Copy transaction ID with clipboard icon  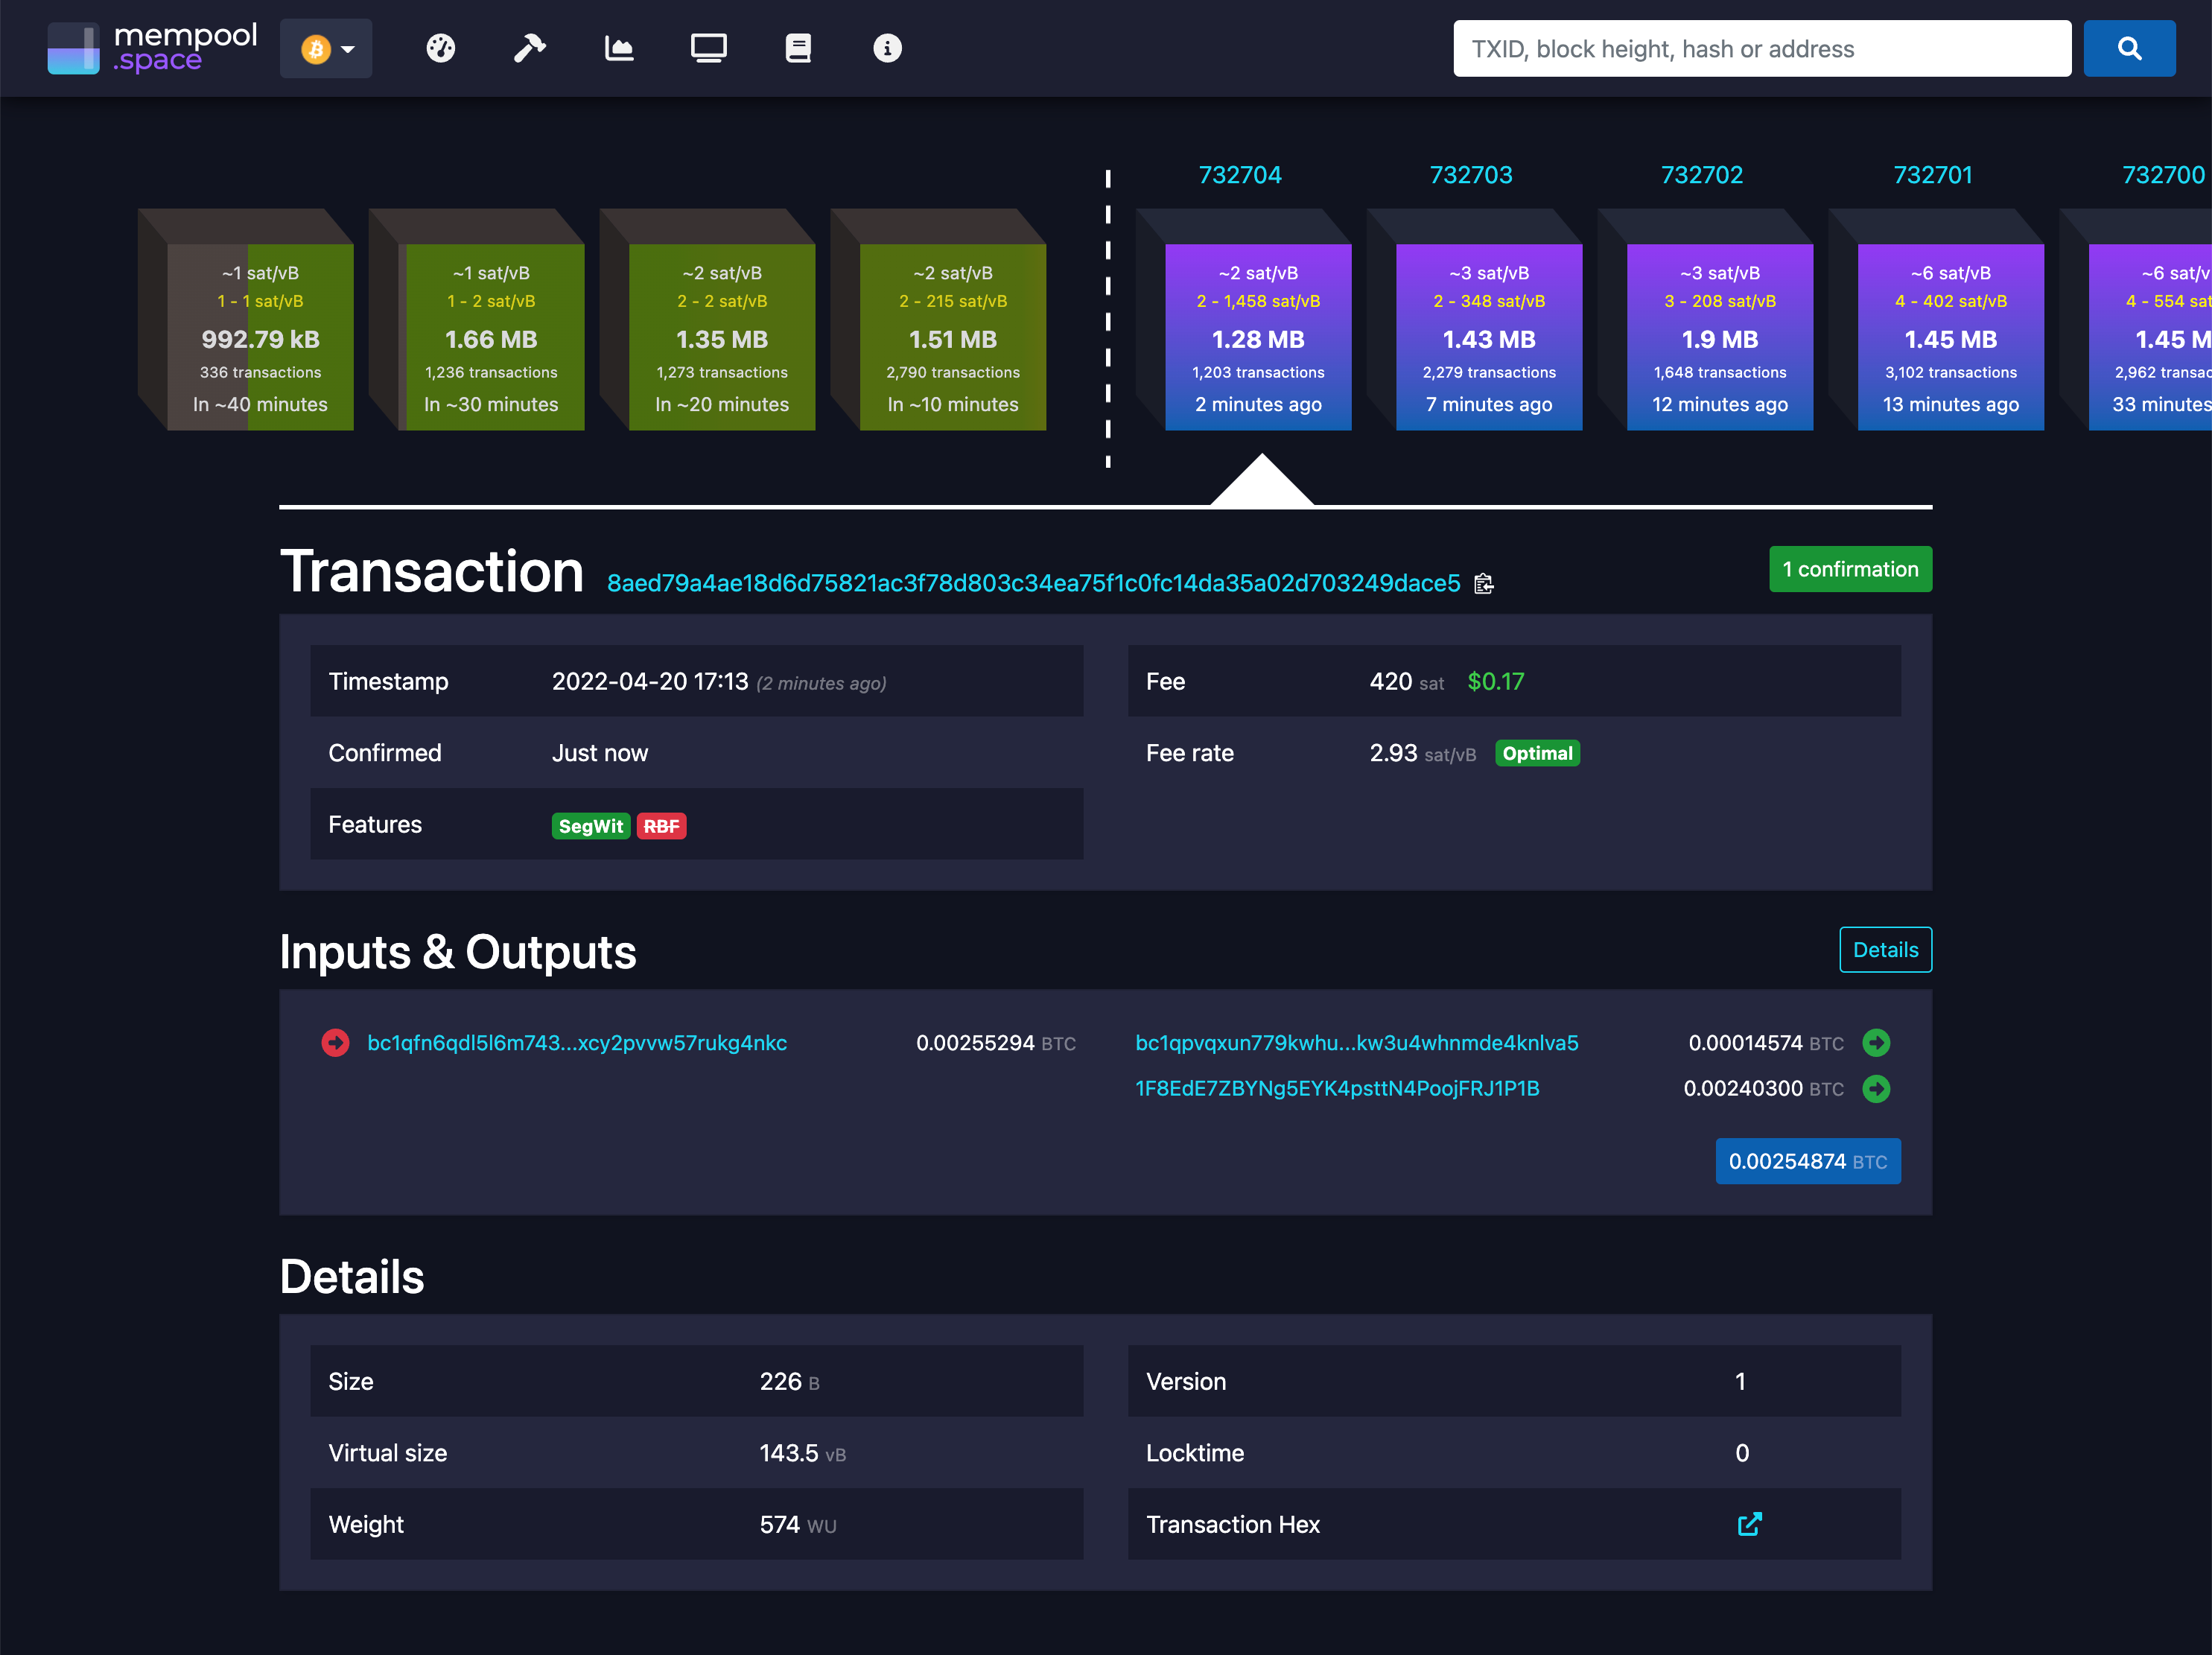1484,584
